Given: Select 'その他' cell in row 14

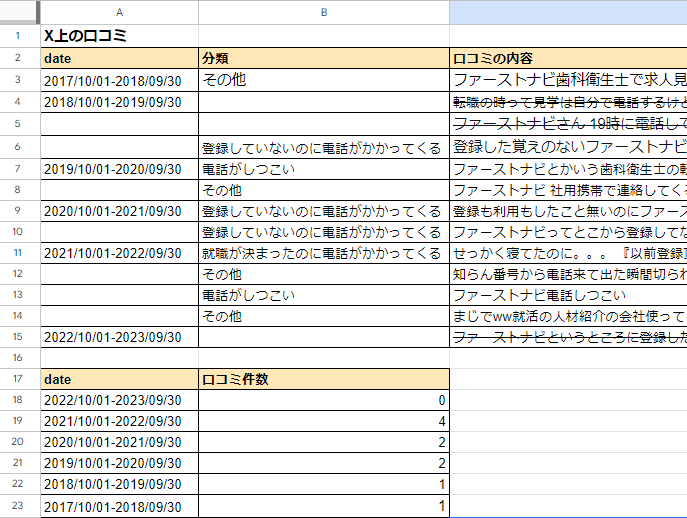Looking at the screenshot, I should [x=324, y=316].
